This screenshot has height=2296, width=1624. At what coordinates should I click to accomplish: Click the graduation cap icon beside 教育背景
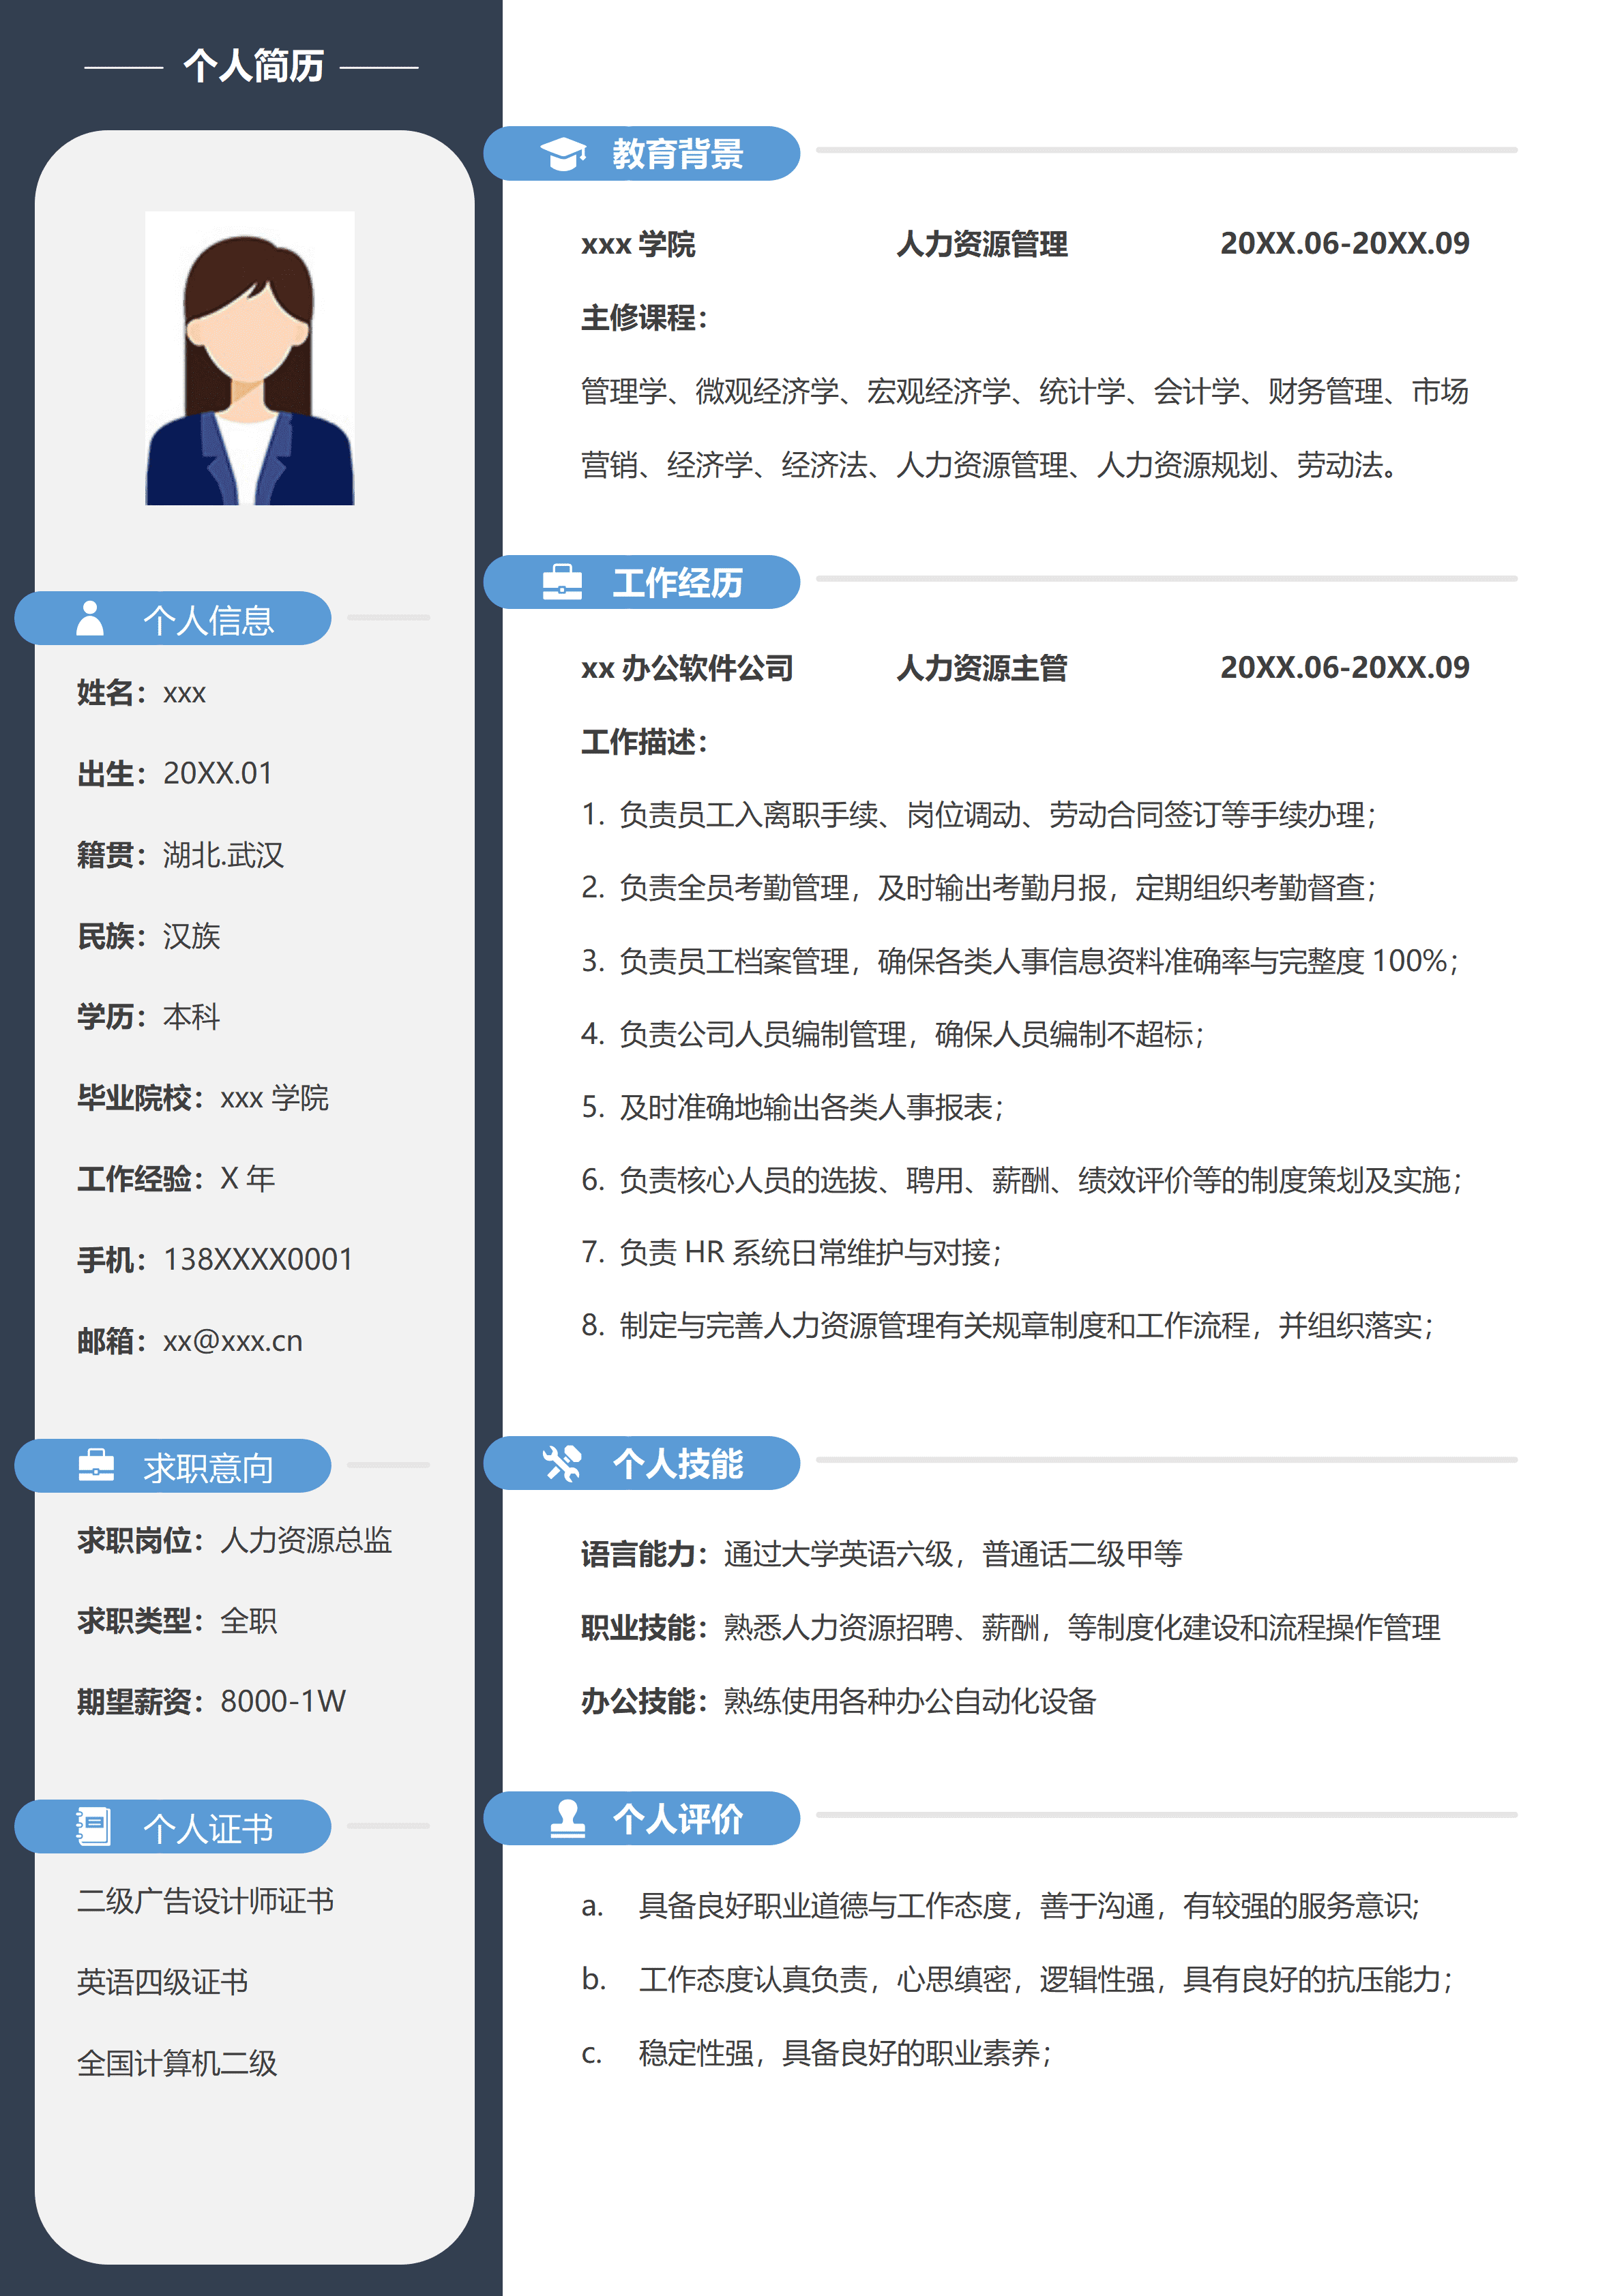click(x=567, y=154)
